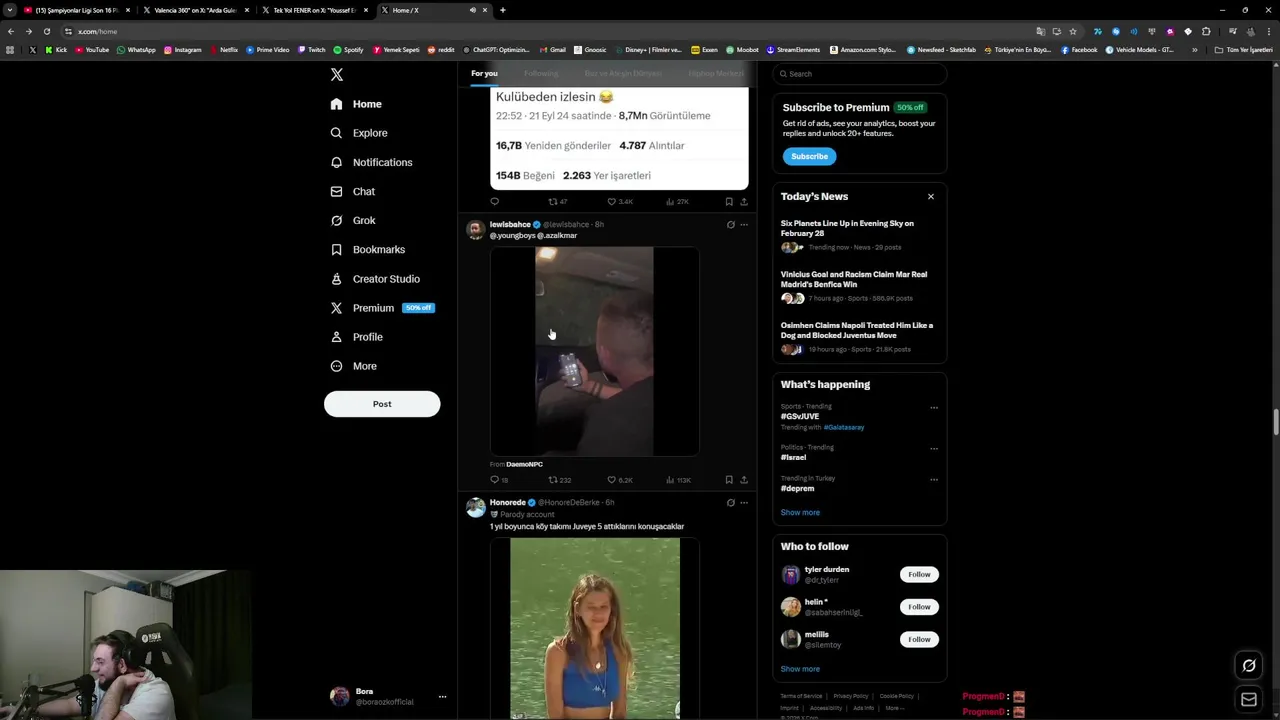Switch to Valencia 360 on X browser tab
Screen dimensions: 1280x720
[195, 10]
